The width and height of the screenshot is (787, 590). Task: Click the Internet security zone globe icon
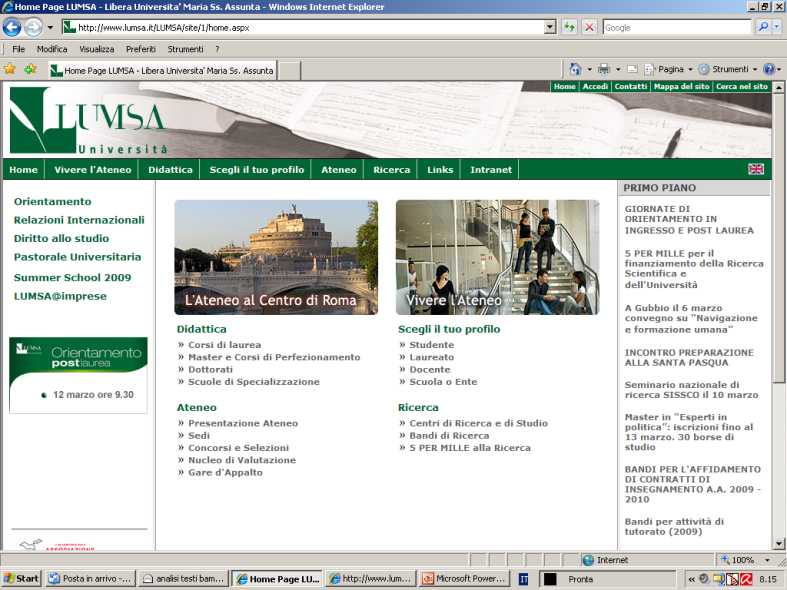click(x=588, y=559)
